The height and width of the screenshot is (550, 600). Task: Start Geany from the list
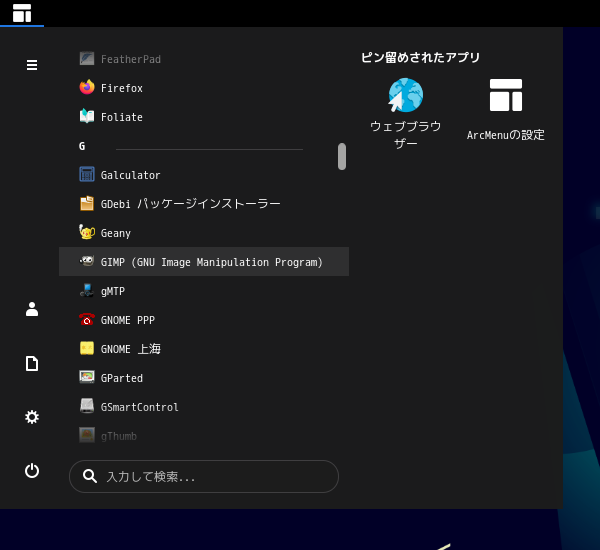tap(204, 233)
